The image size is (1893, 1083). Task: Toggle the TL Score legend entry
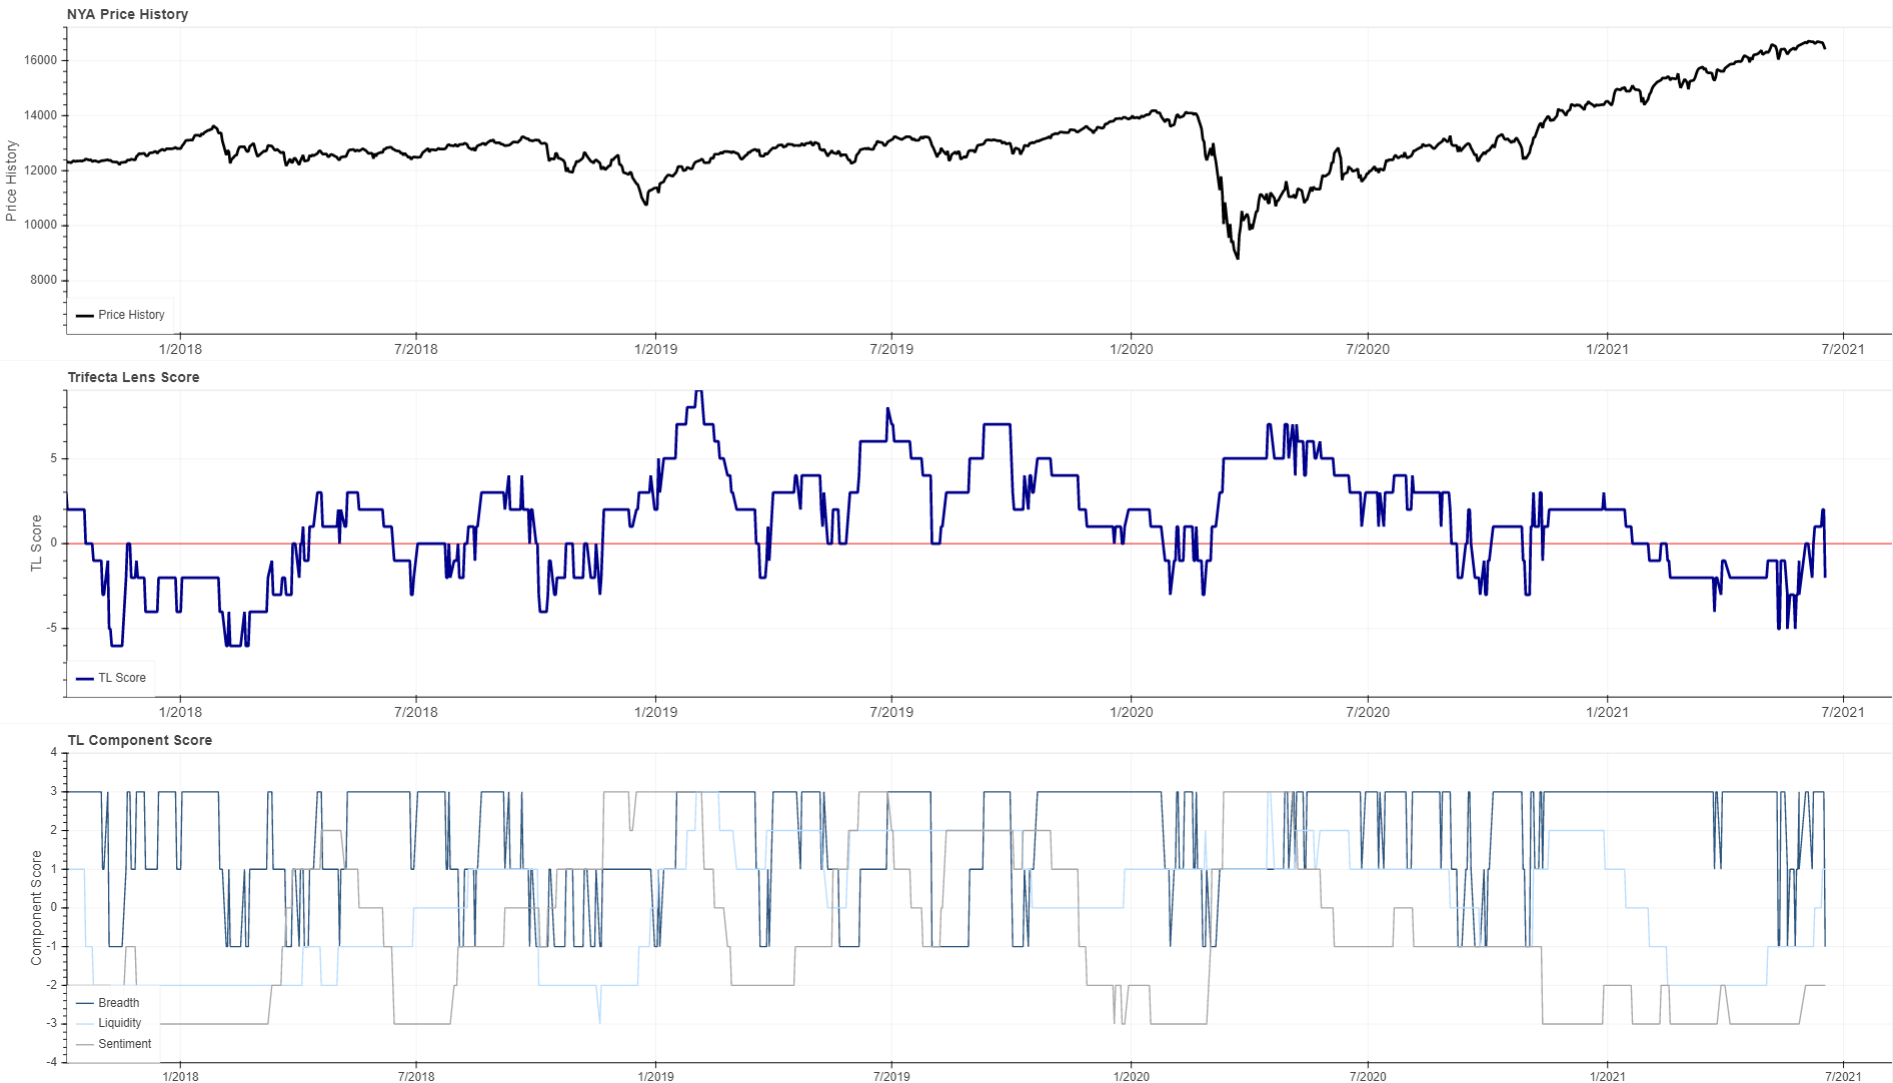120,677
